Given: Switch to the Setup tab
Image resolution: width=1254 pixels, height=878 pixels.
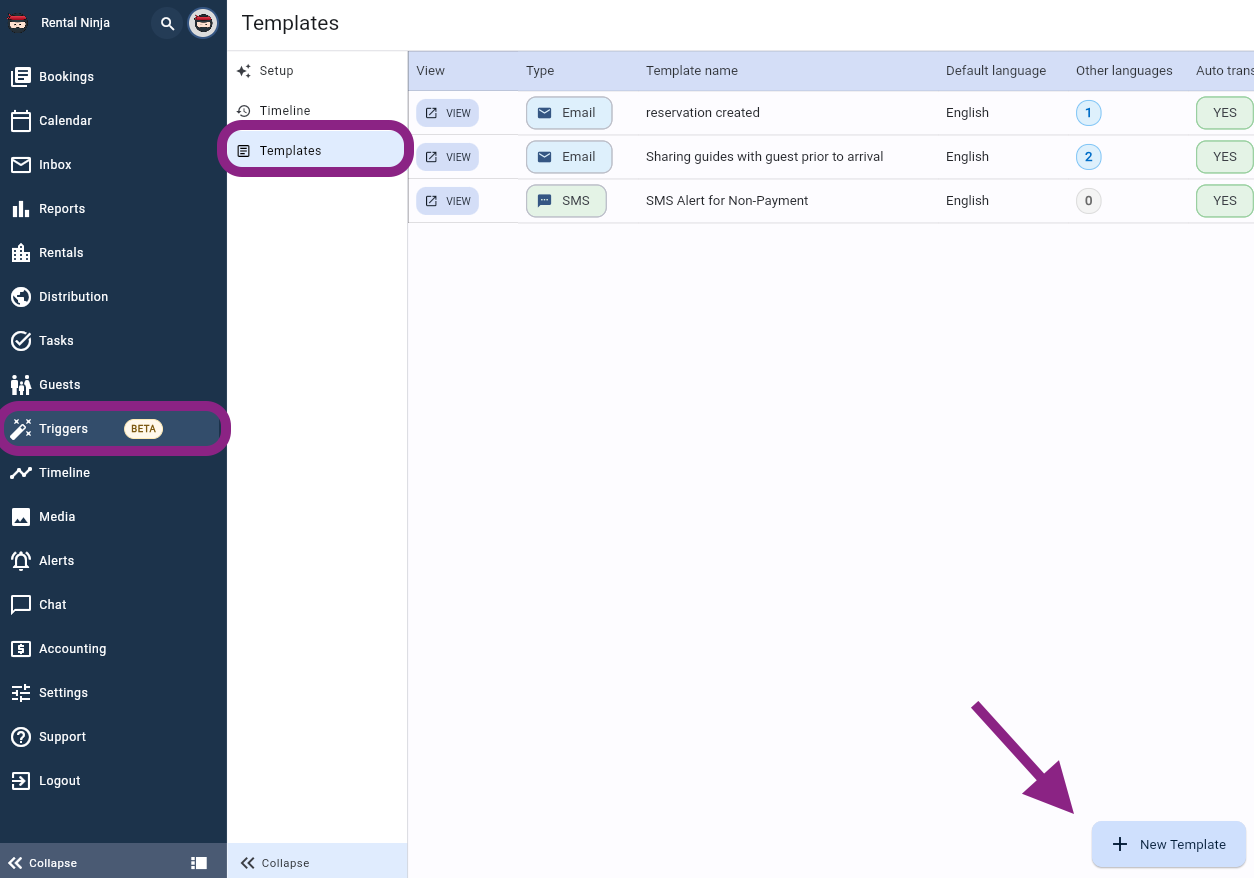Looking at the screenshot, I should 276,71.
